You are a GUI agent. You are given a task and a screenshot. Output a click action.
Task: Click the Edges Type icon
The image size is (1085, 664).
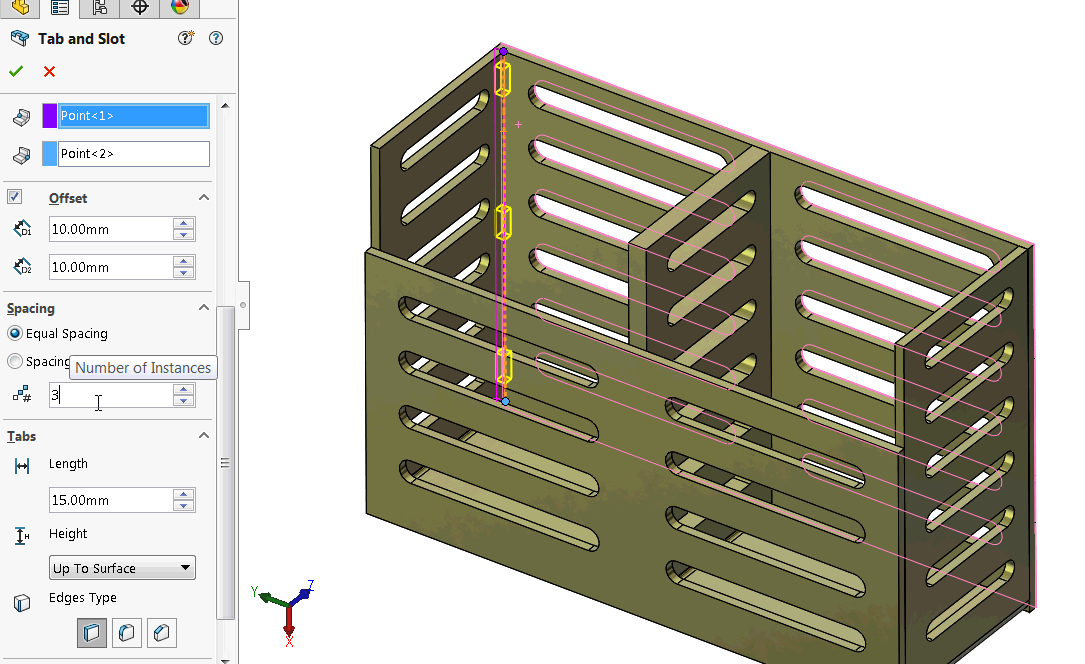[x=22, y=603]
